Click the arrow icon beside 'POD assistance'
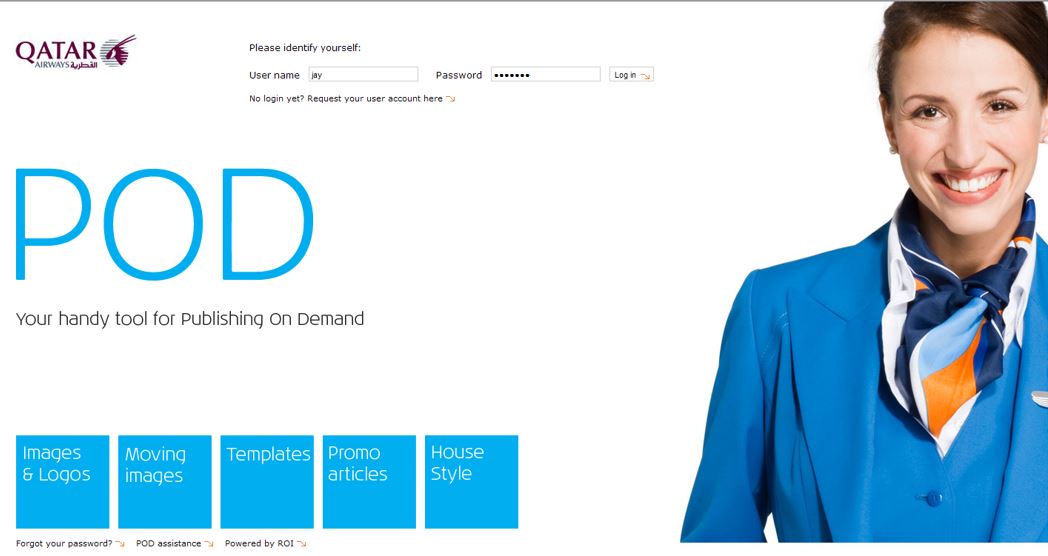The image size is (1048, 556). coord(209,544)
